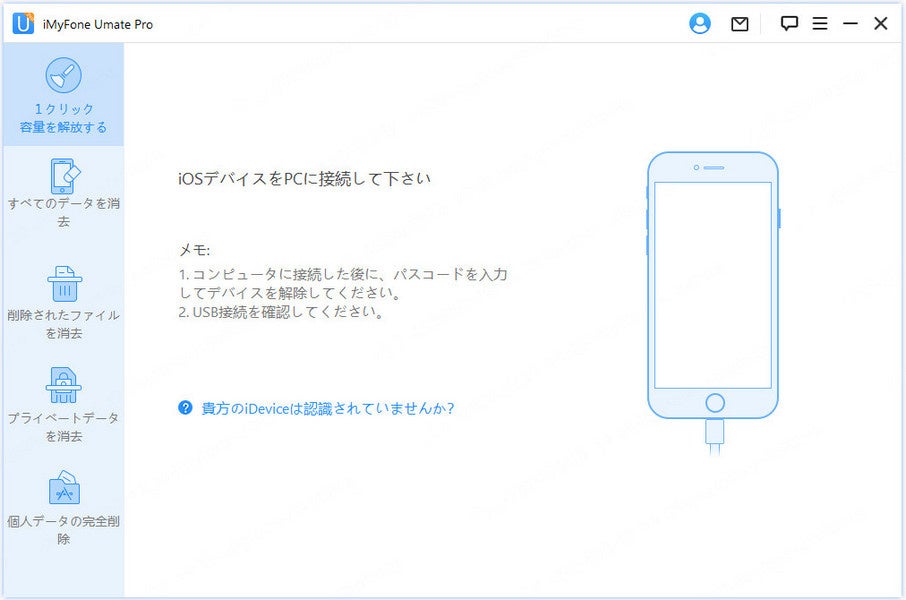Open the mail envelope icon

coord(740,24)
